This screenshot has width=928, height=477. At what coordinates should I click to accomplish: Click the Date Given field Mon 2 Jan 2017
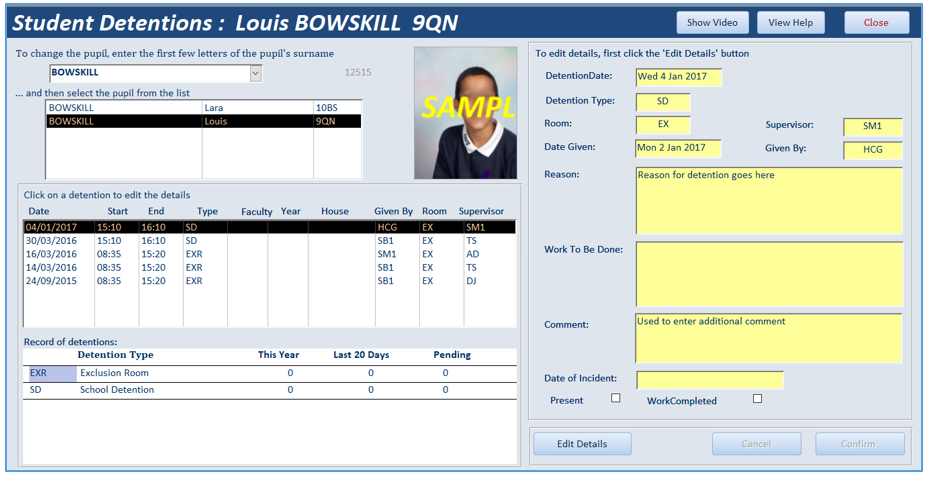coord(679,148)
